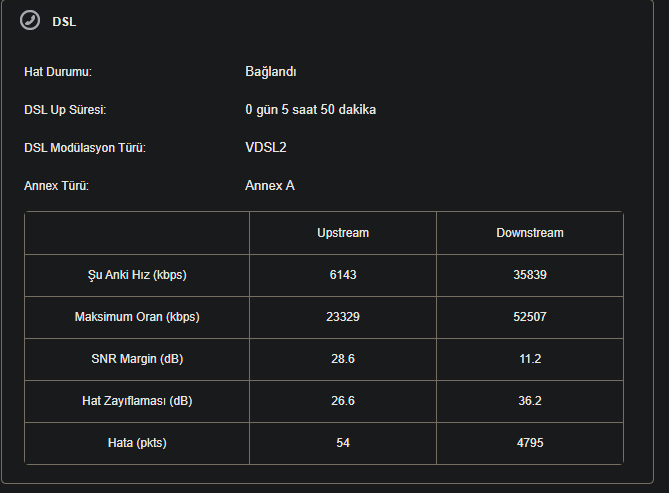The image size is (669, 493).
Task: Click the Downstream column header
Action: pyautogui.click(x=530, y=233)
